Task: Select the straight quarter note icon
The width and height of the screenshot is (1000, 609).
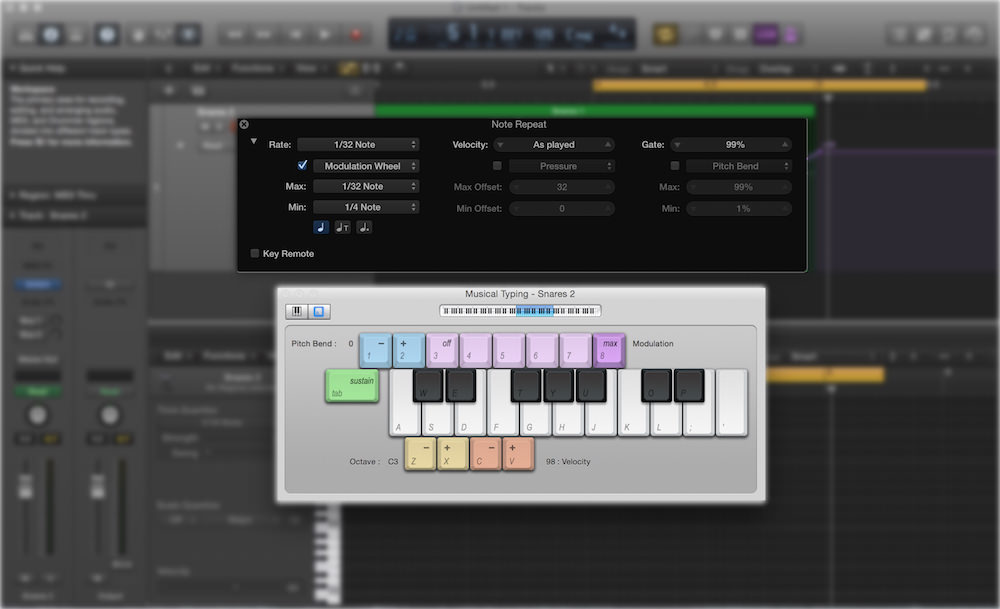Action: point(321,227)
